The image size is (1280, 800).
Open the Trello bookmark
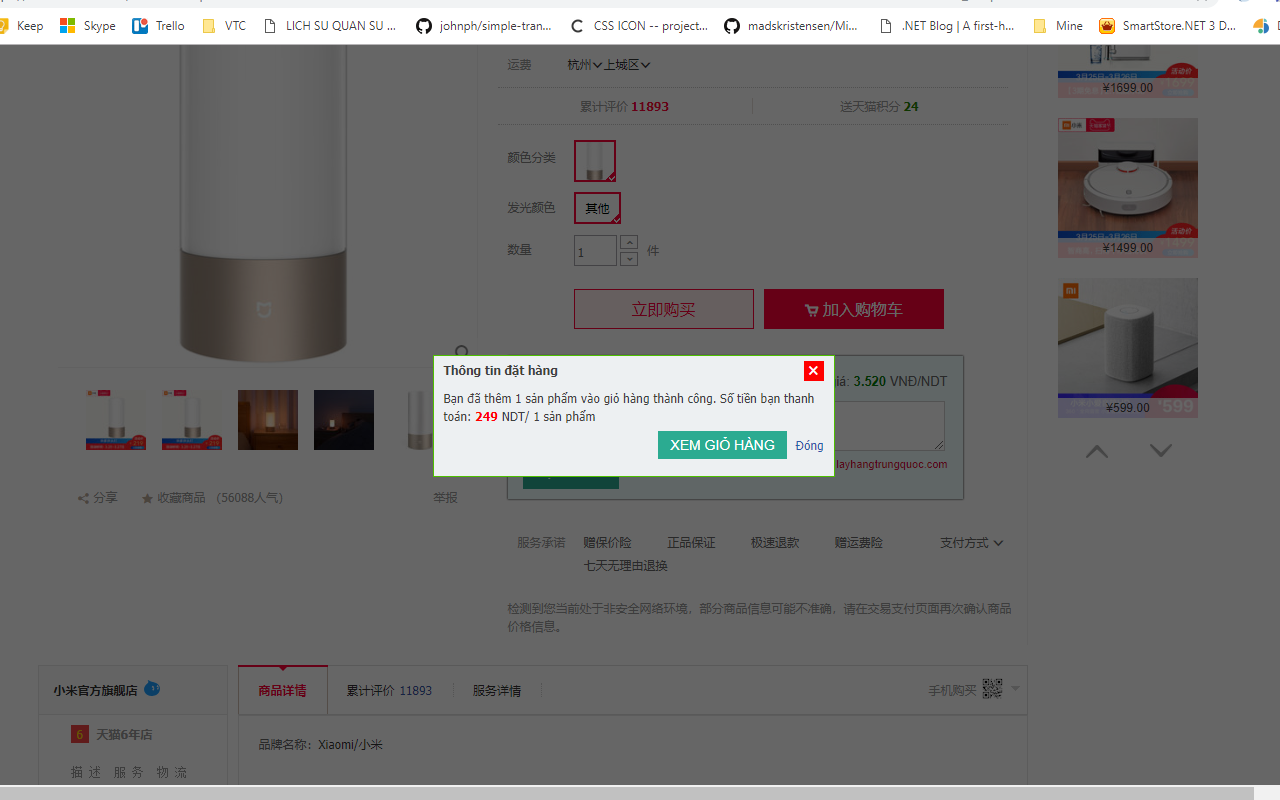click(x=159, y=26)
